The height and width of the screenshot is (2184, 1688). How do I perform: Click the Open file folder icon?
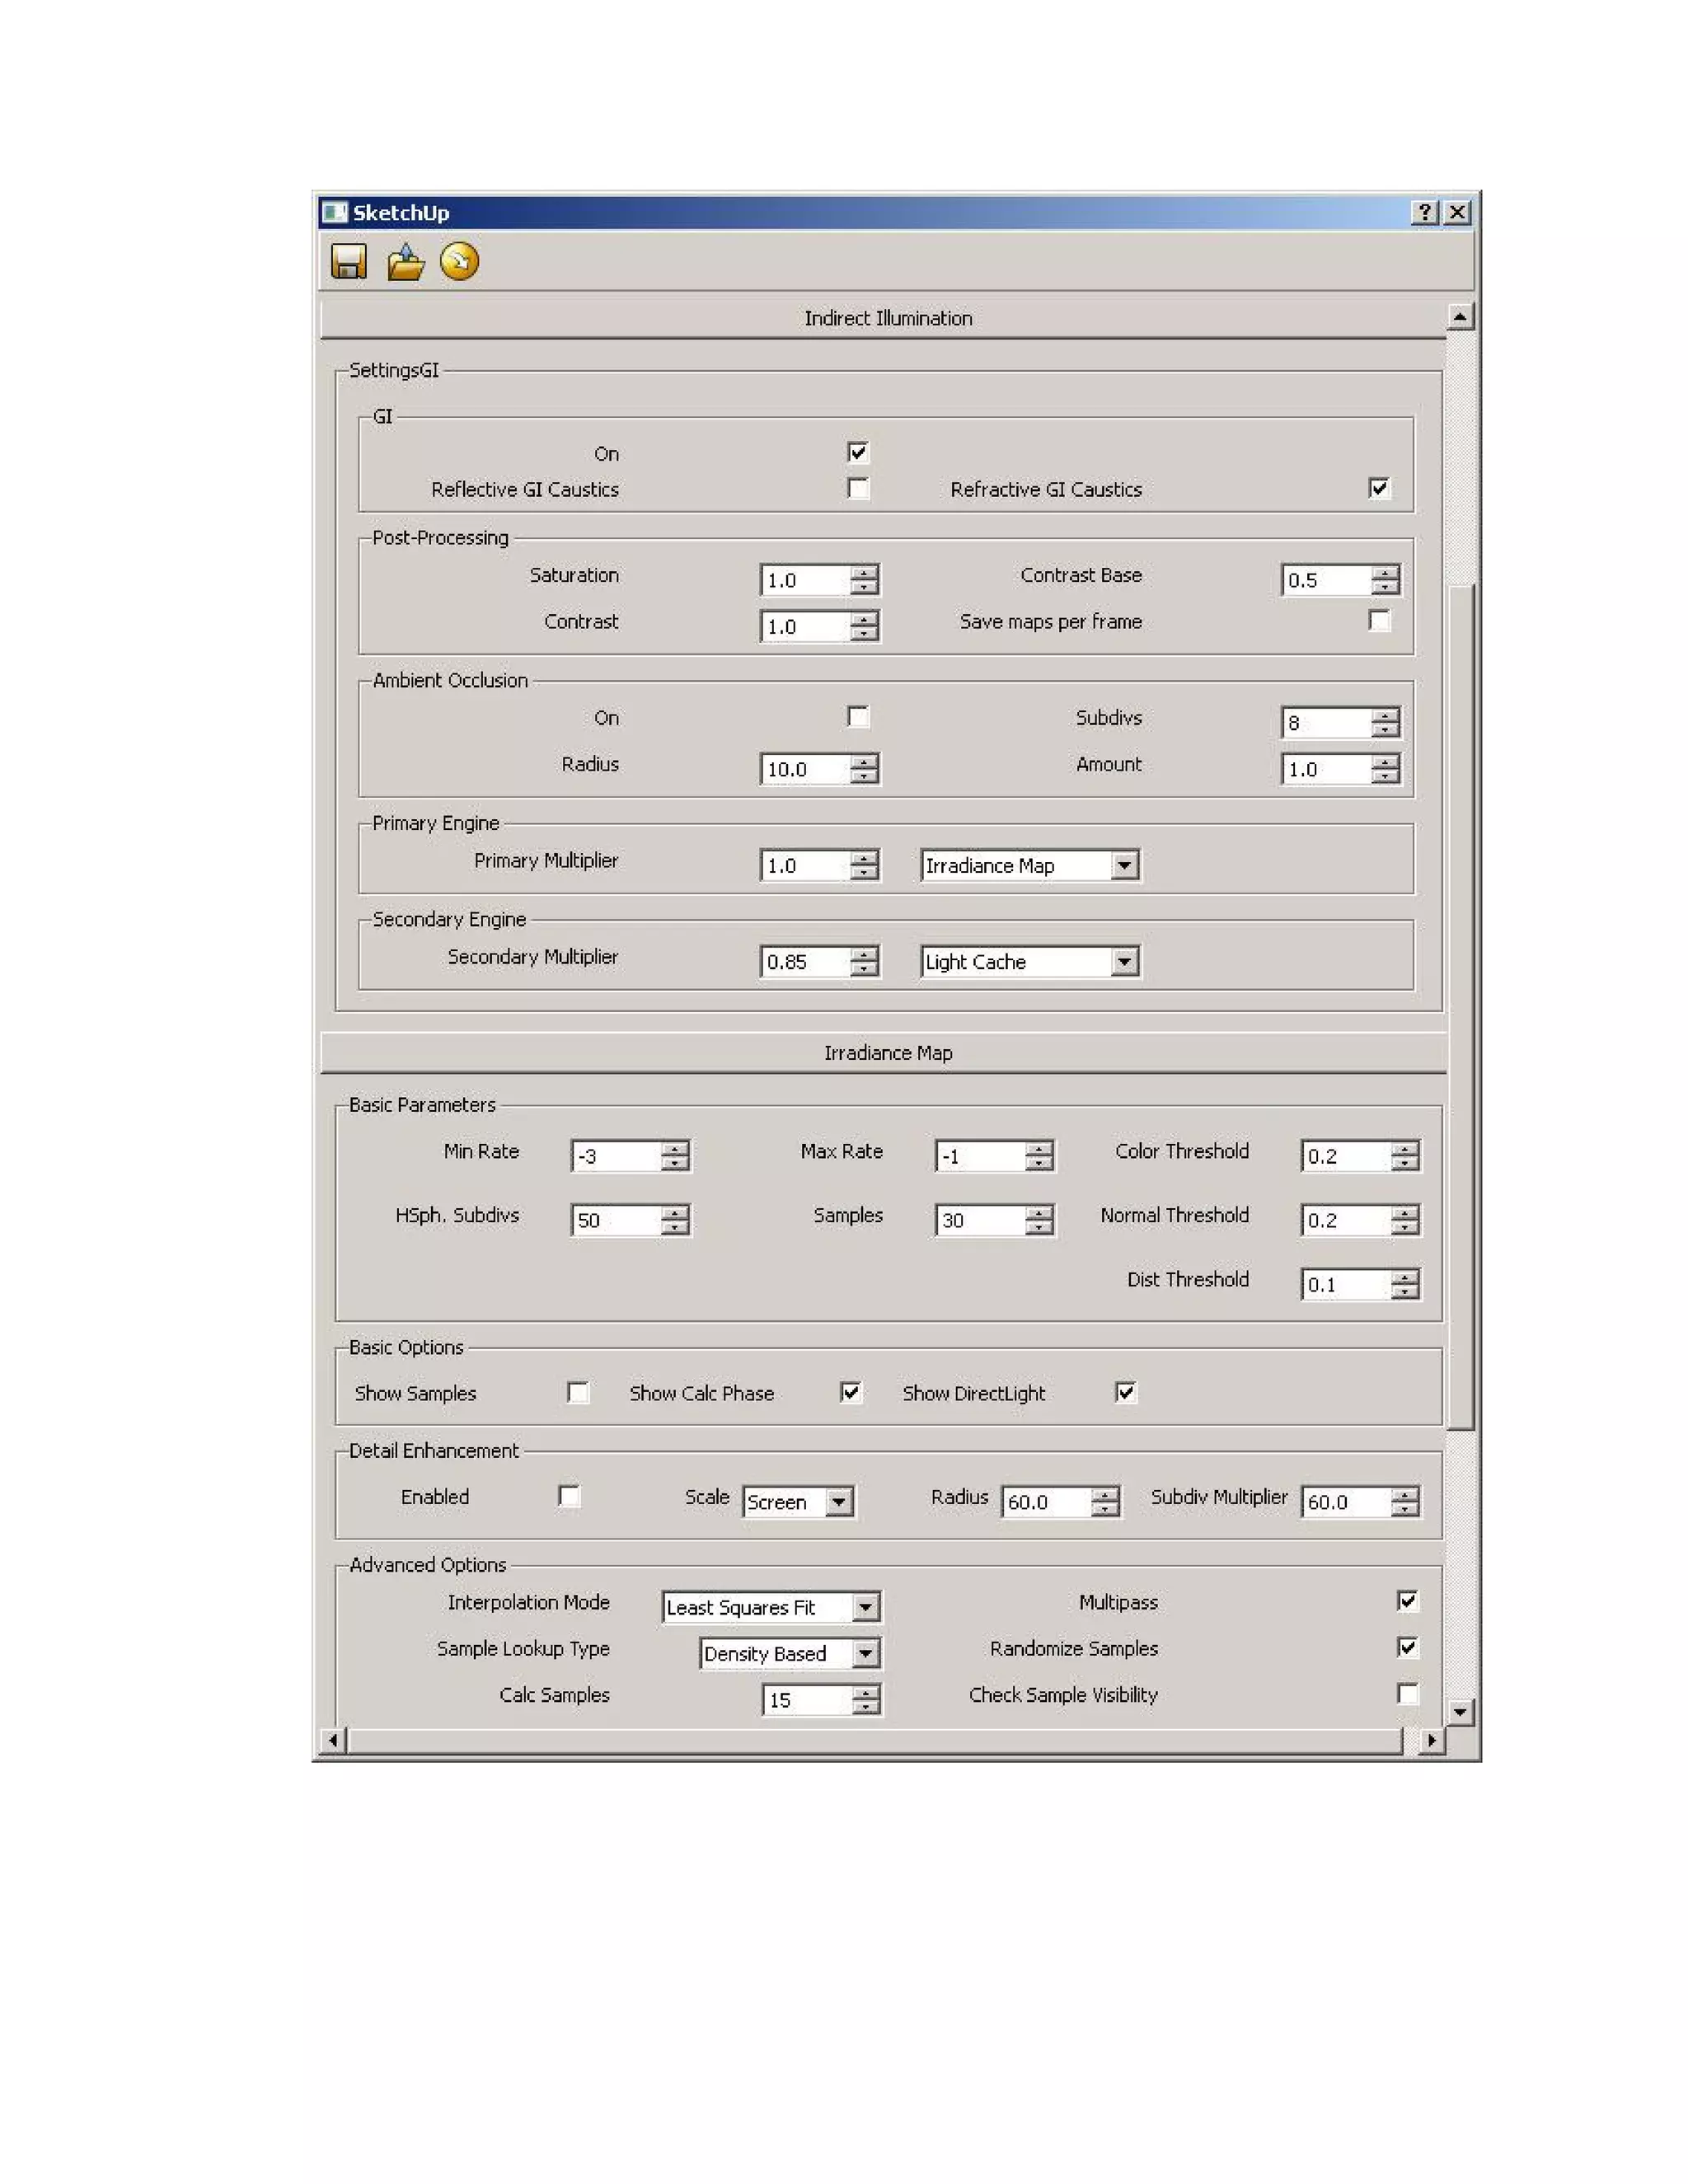[x=405, y=262]
